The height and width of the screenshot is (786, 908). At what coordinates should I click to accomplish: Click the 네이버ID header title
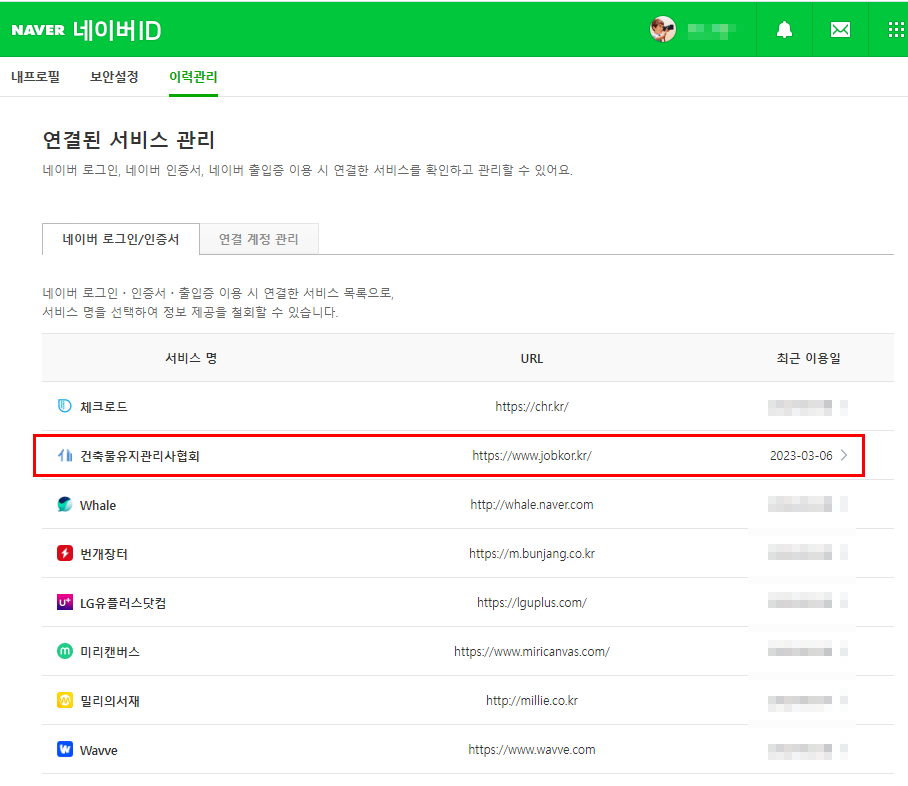pos(117,30)
